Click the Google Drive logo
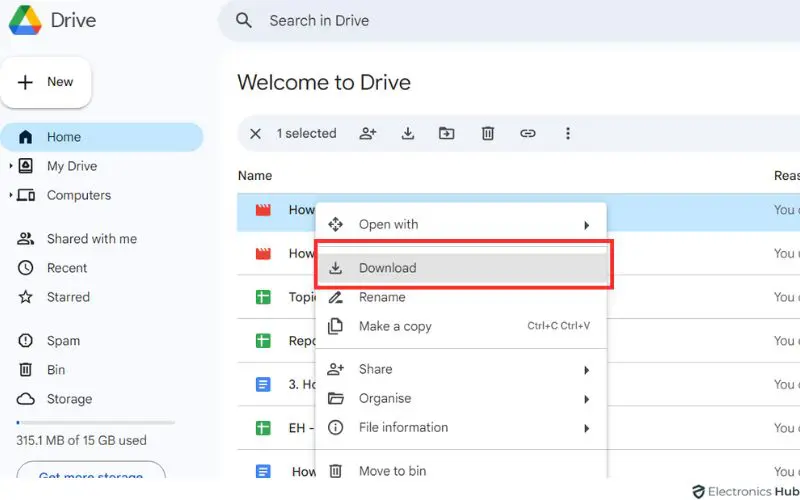800x500 pixels. [x=25, y=20]
